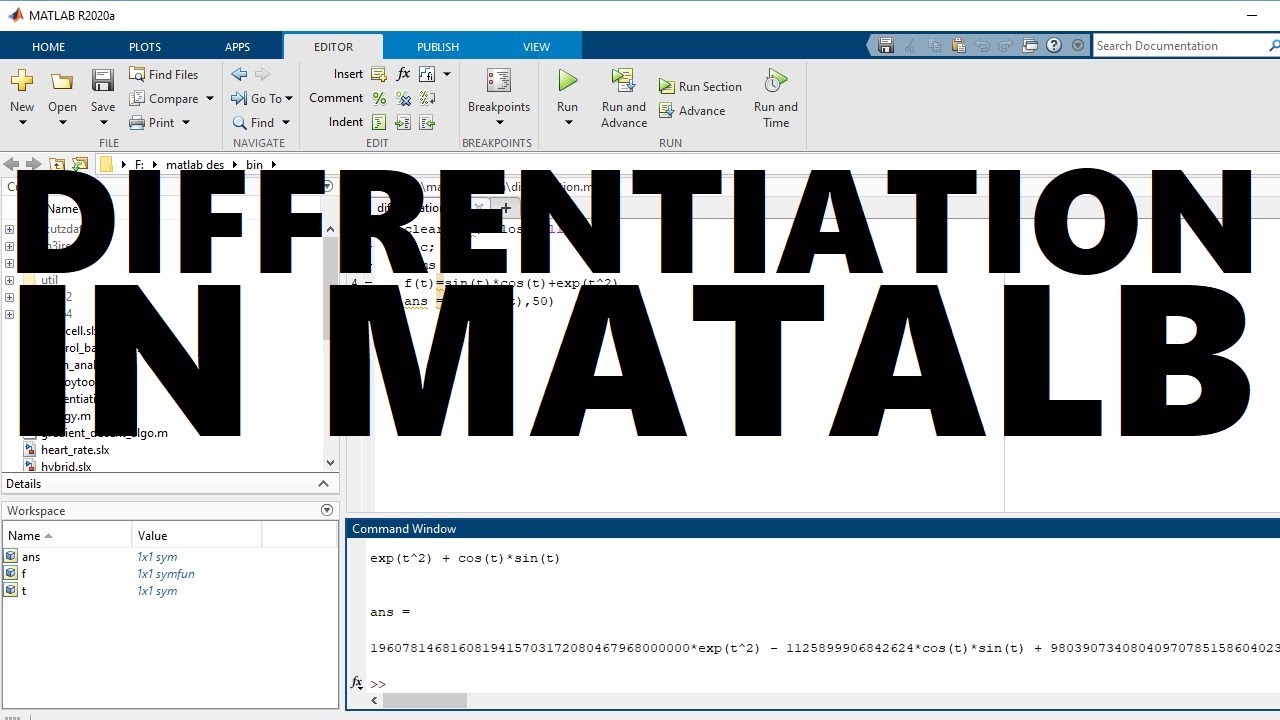This screenshot has width=1280, height=720.
Task: Expand the Print dropdown arrow
Action: pyautogui.click(x=186, y=122)
